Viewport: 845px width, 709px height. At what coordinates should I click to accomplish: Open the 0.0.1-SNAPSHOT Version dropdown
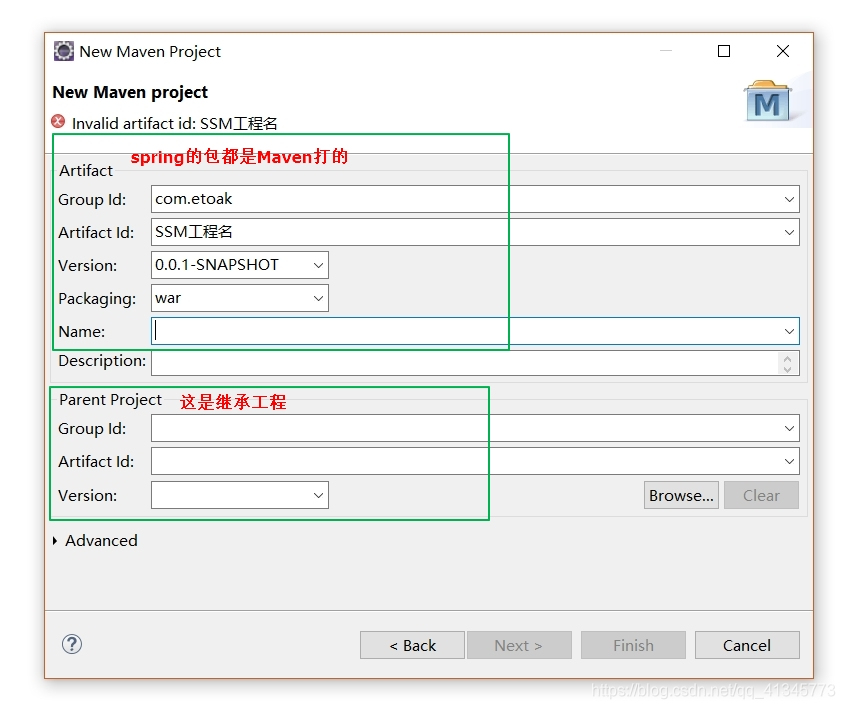[x=318, y=265]
